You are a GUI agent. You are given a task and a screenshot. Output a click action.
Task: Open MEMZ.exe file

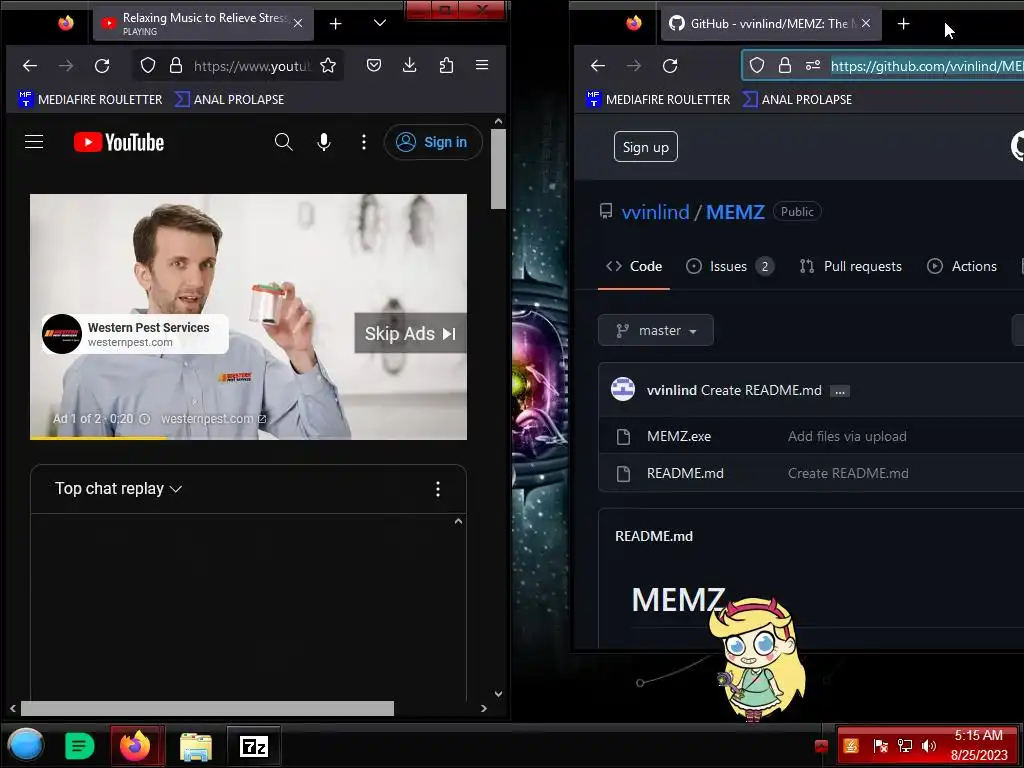(x=679, y=436)
